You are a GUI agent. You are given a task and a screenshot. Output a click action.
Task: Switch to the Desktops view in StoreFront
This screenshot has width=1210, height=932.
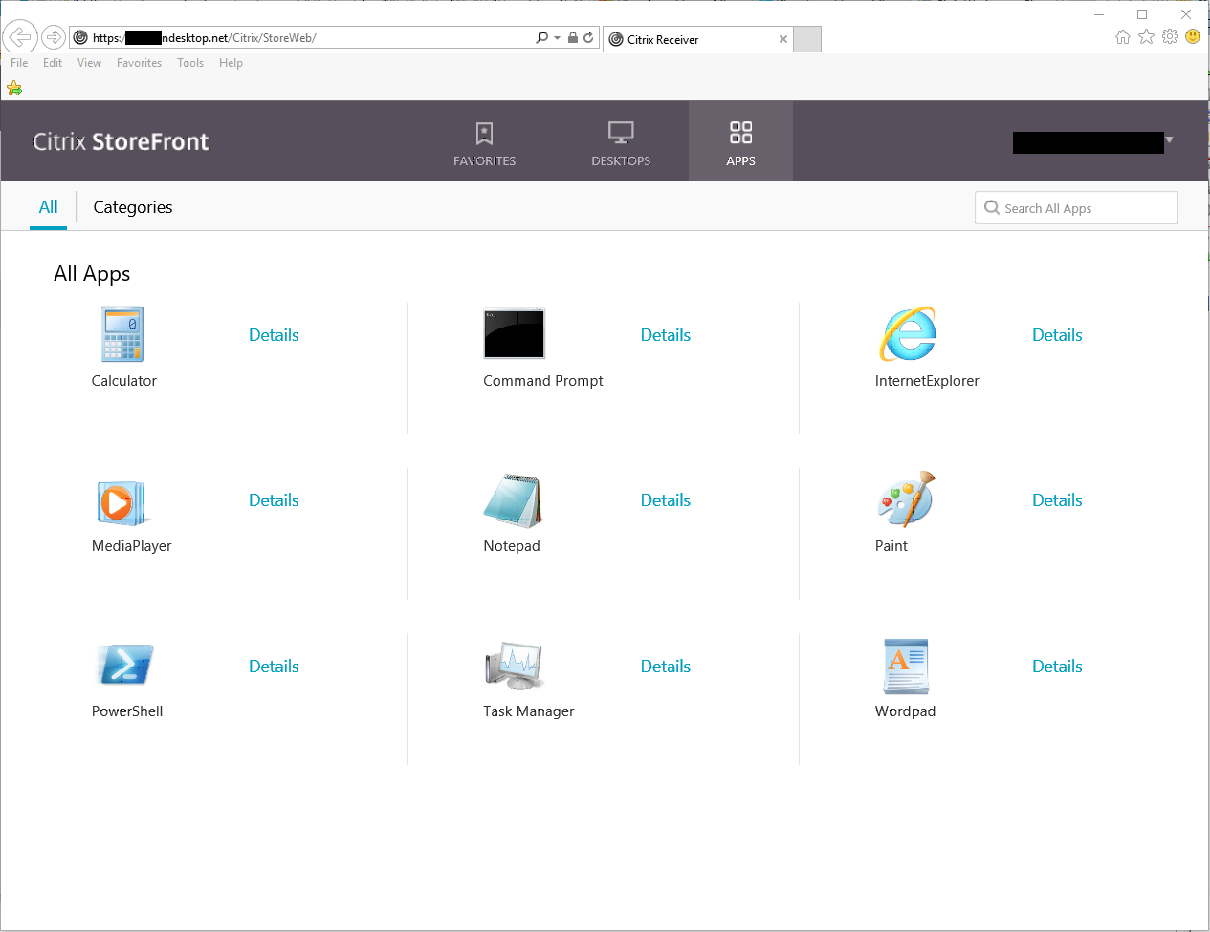coord(620,142)
